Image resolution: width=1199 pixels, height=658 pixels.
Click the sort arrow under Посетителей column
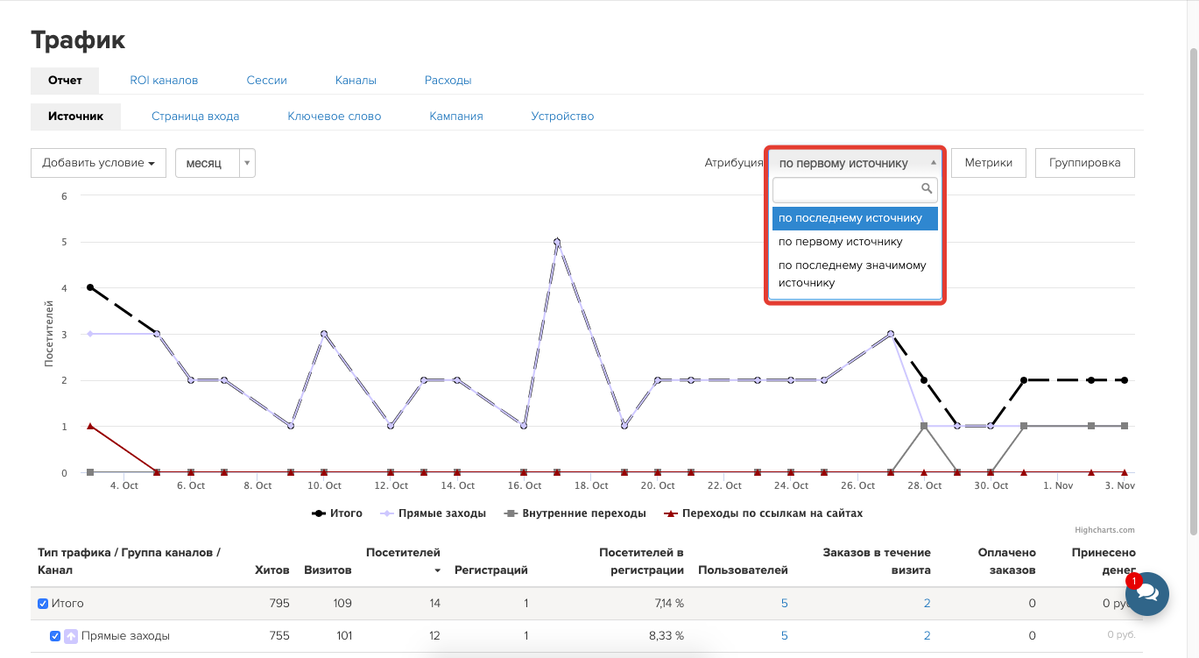point(437,571)
